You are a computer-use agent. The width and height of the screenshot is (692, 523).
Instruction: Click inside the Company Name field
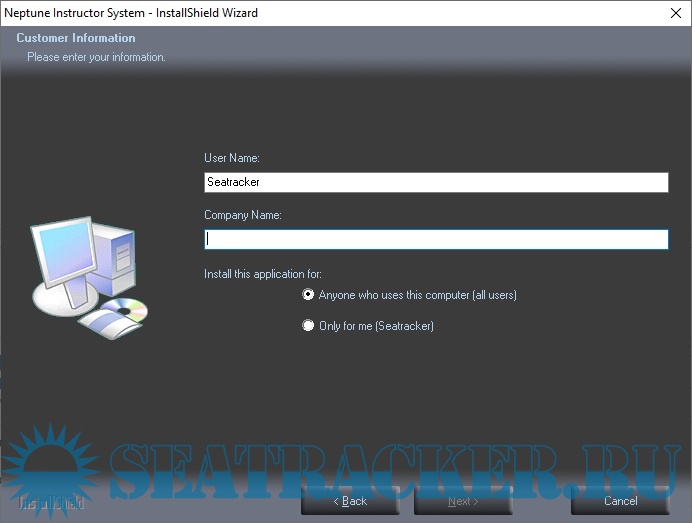pyautogui.click(x=435, y=239)
